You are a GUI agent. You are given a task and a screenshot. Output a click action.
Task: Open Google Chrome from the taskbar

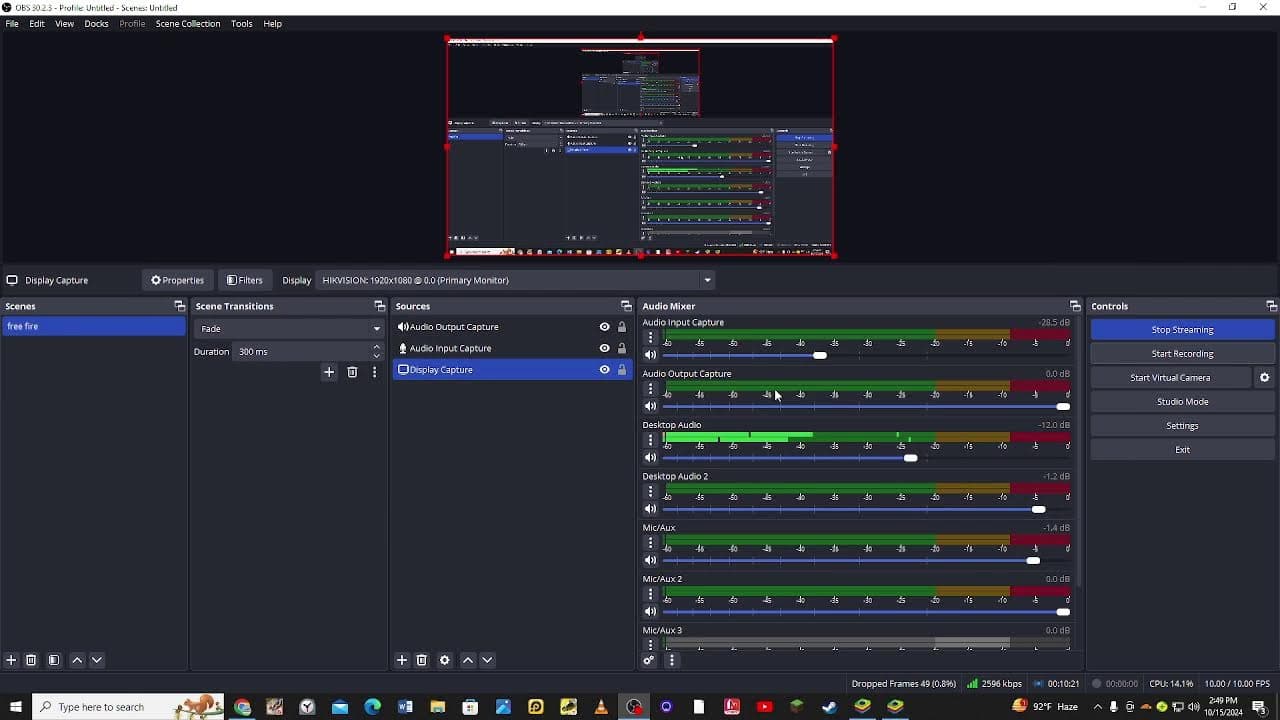[243, 707]
